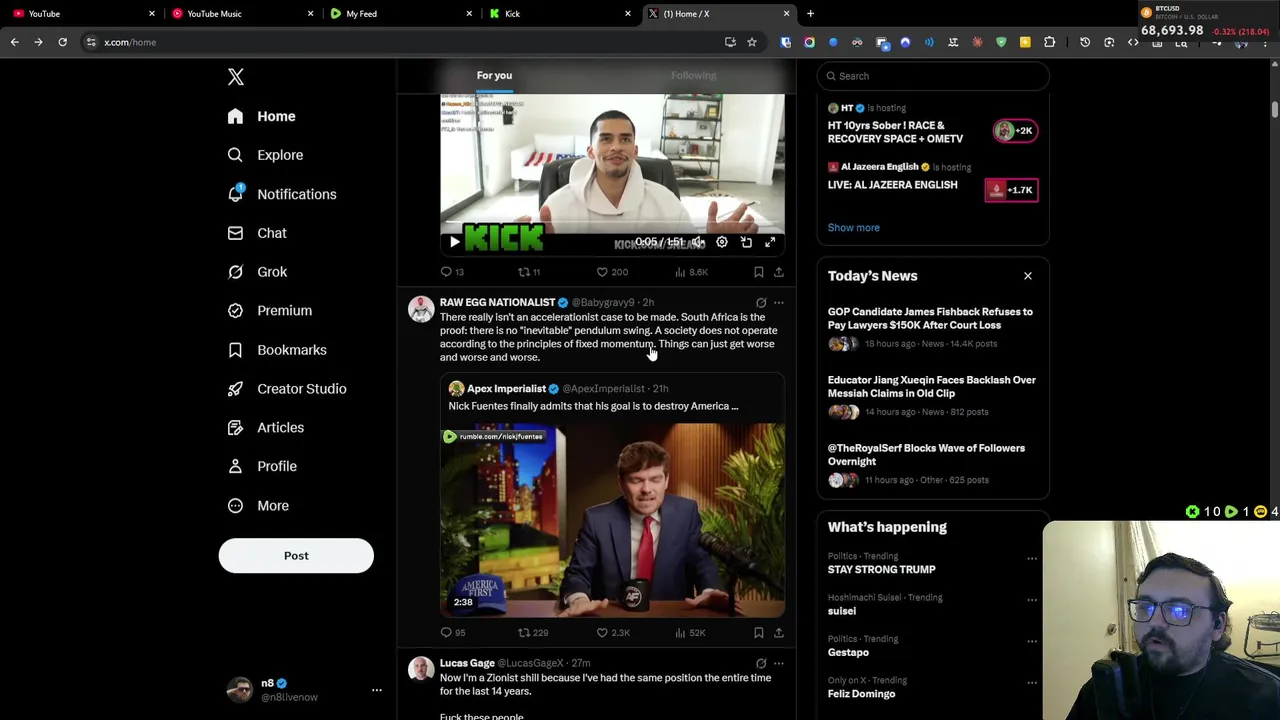The height and width of the screenshot is (720, 1280).
Task: Mute the Kick video volume
Action: point(698,242)
